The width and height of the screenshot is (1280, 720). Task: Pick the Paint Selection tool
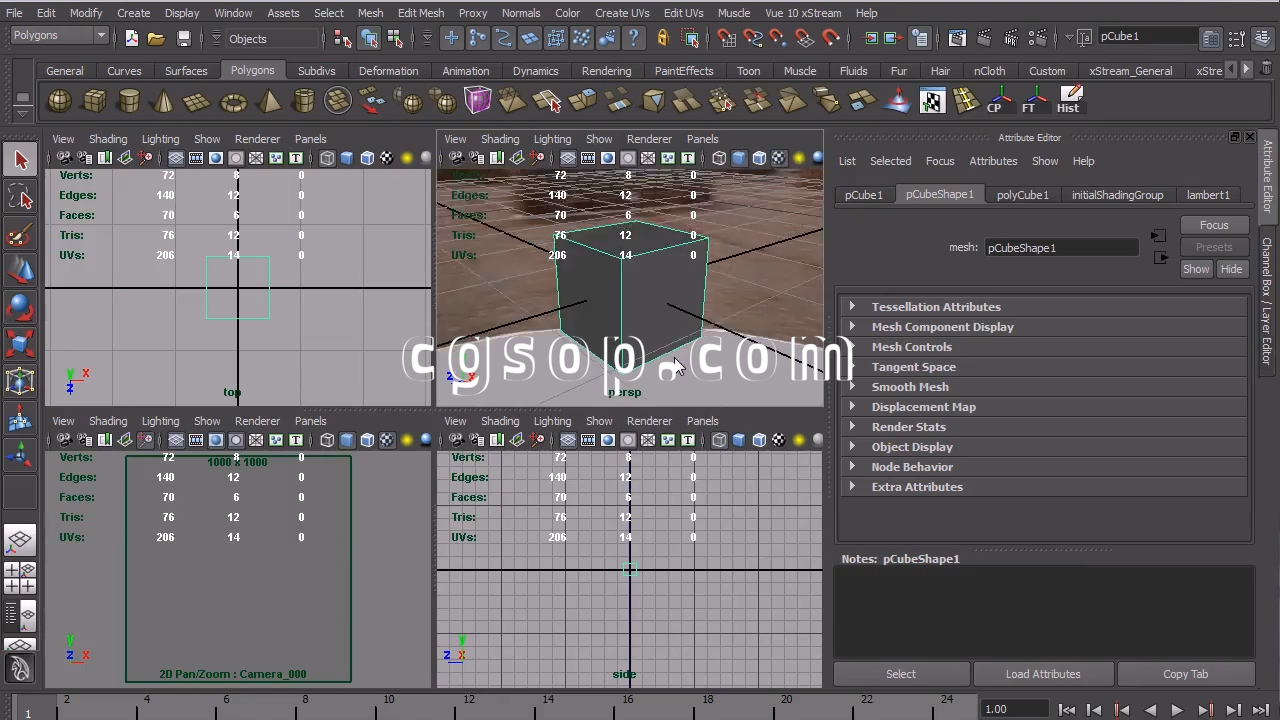[x=20, y=234]
